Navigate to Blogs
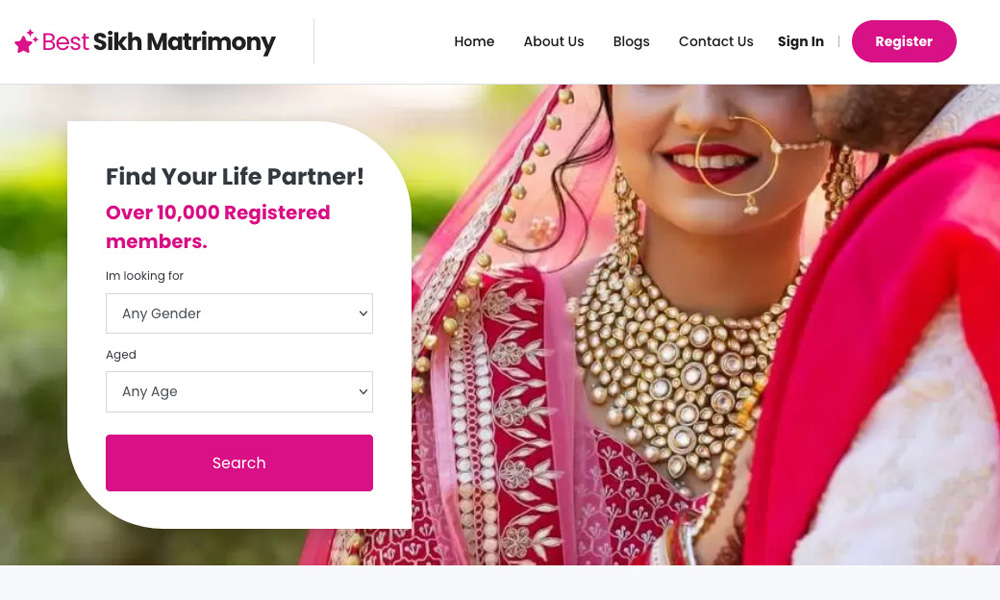Screen dimensions: 1000x600 click(x=631, y=41)
